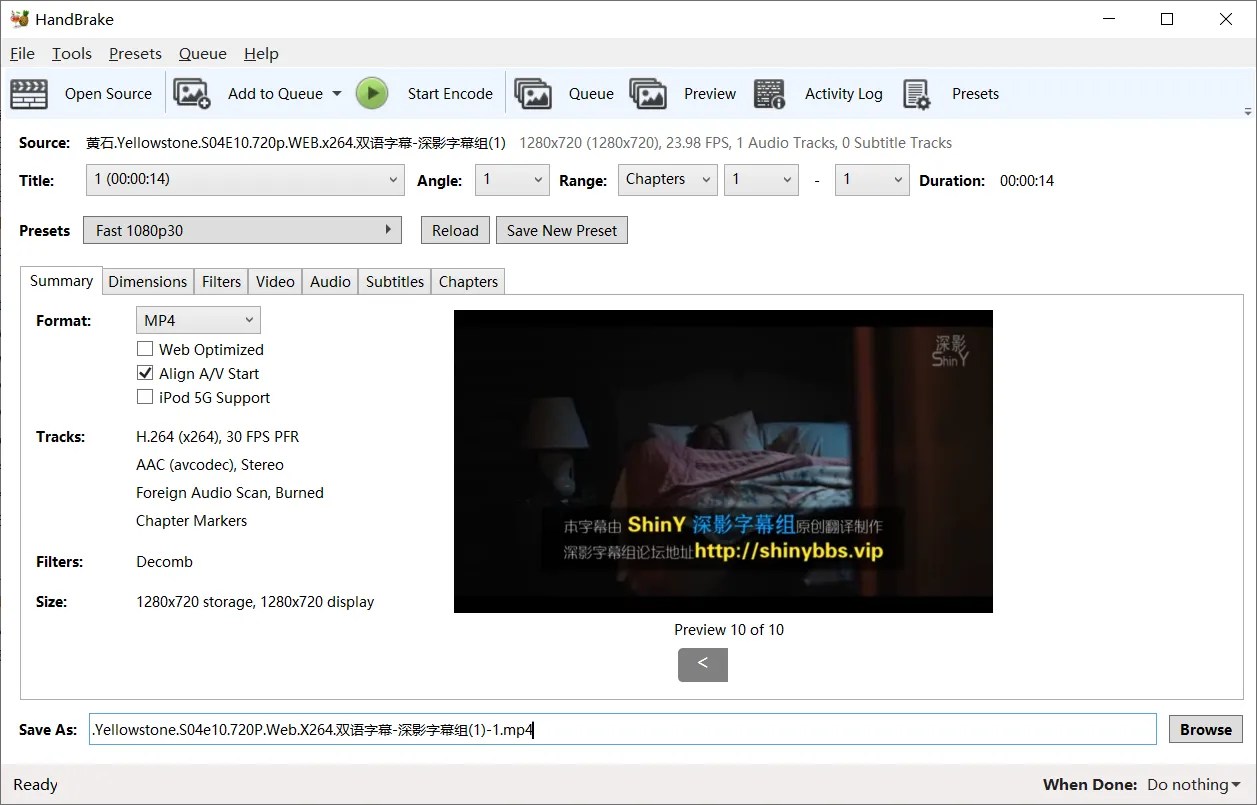Enable iPod 5G Support
The height and width of the screenshot is (805, 1257).
click(145, 397)
